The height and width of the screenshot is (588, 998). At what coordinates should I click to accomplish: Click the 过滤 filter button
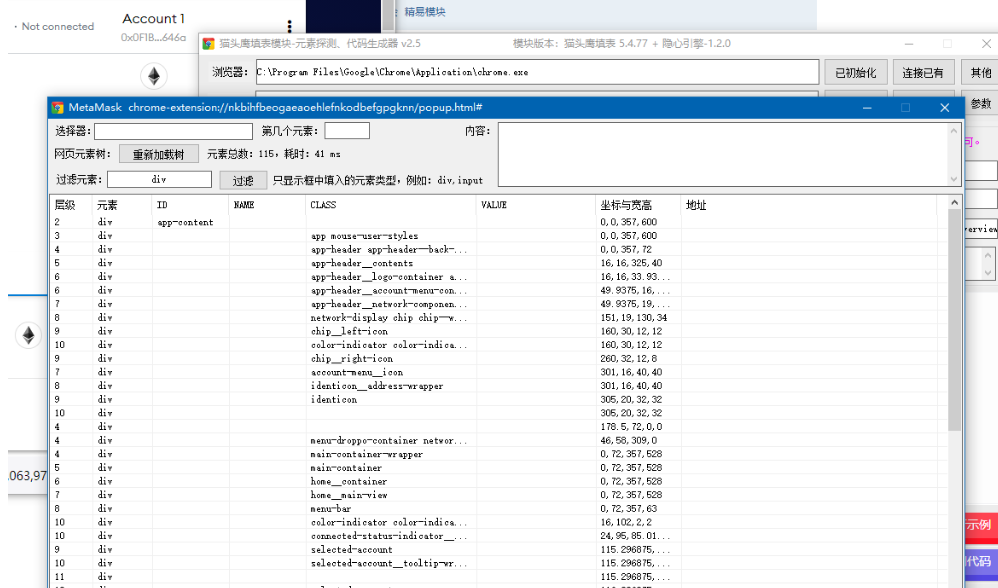pos(243,181)
